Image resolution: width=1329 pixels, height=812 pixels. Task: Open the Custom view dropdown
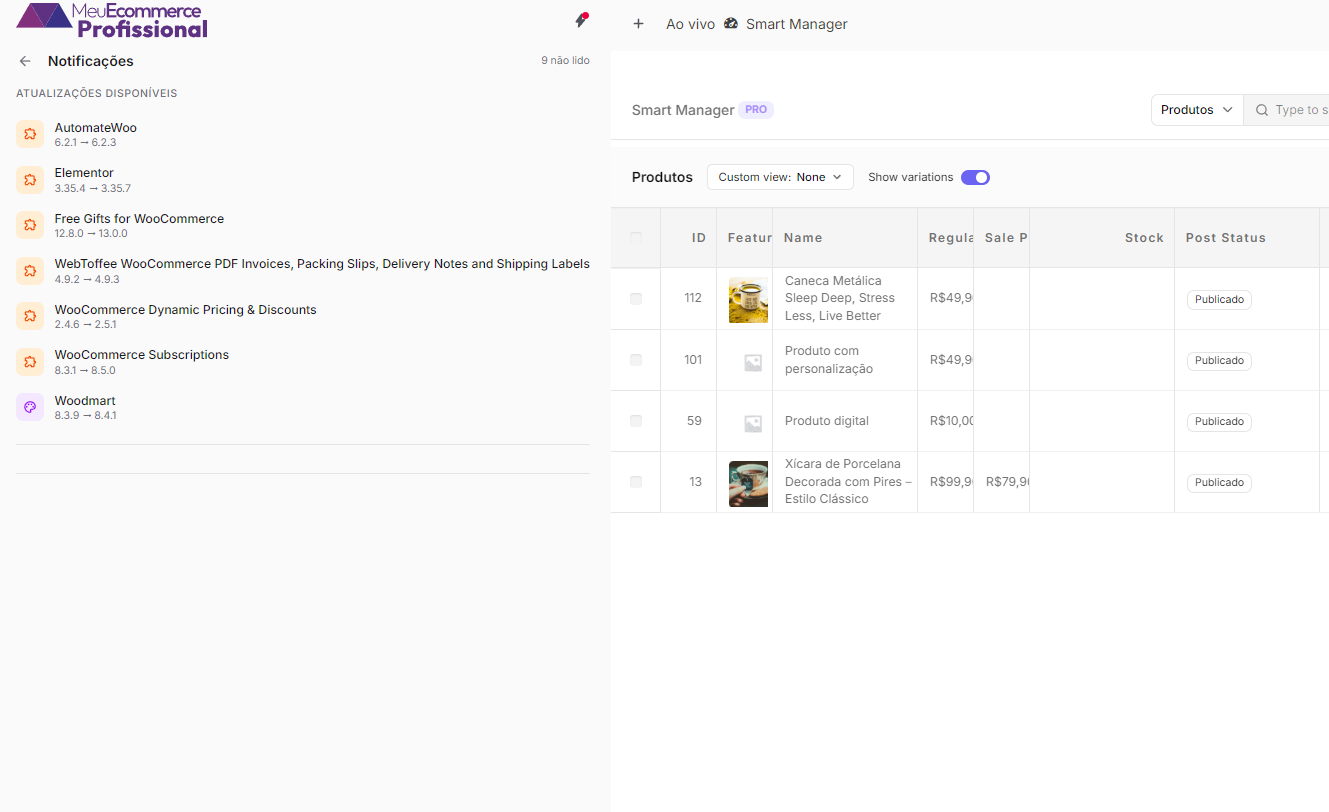pyautogui.click(x=780, y=177)
